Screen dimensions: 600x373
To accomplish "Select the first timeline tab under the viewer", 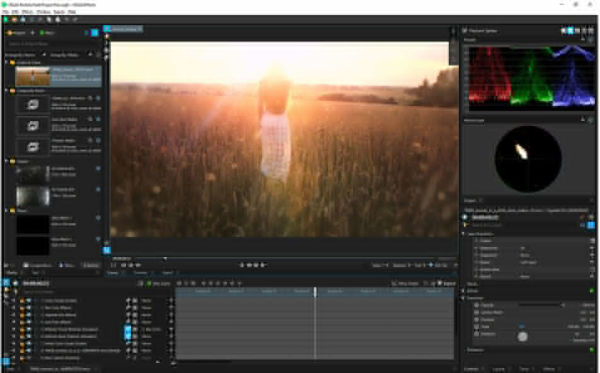I will coord(113,273).
